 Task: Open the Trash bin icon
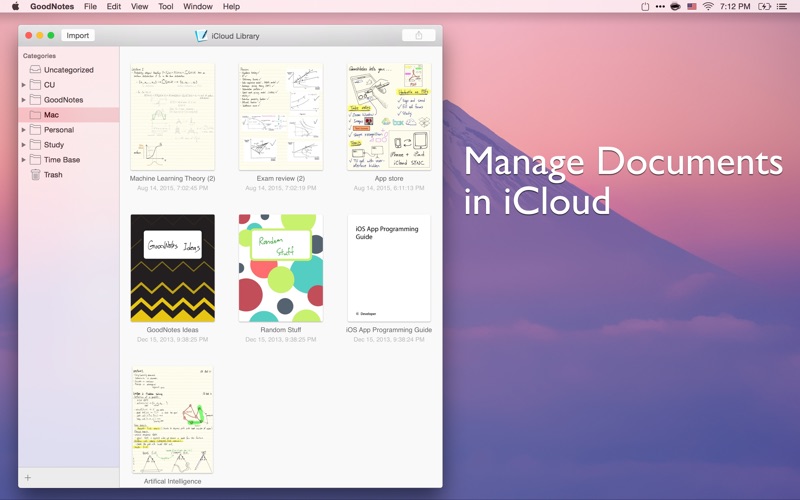[35, 174]
